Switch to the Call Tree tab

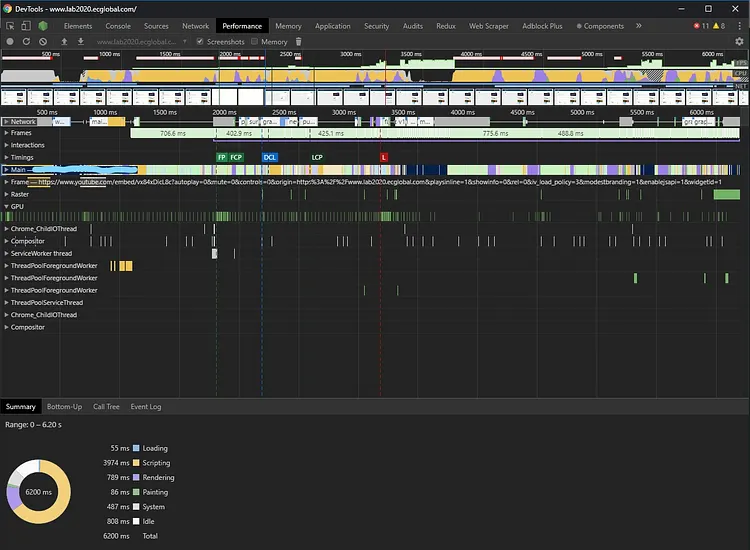(x=106, y=407)
